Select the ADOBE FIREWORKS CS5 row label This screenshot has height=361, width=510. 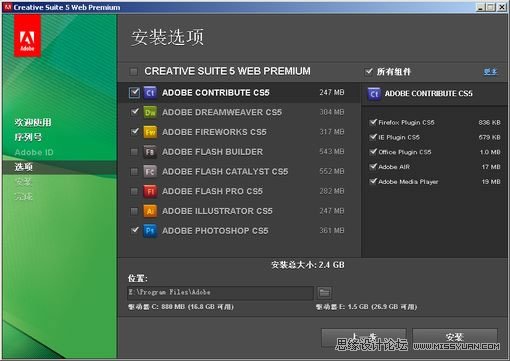(214, 132)
